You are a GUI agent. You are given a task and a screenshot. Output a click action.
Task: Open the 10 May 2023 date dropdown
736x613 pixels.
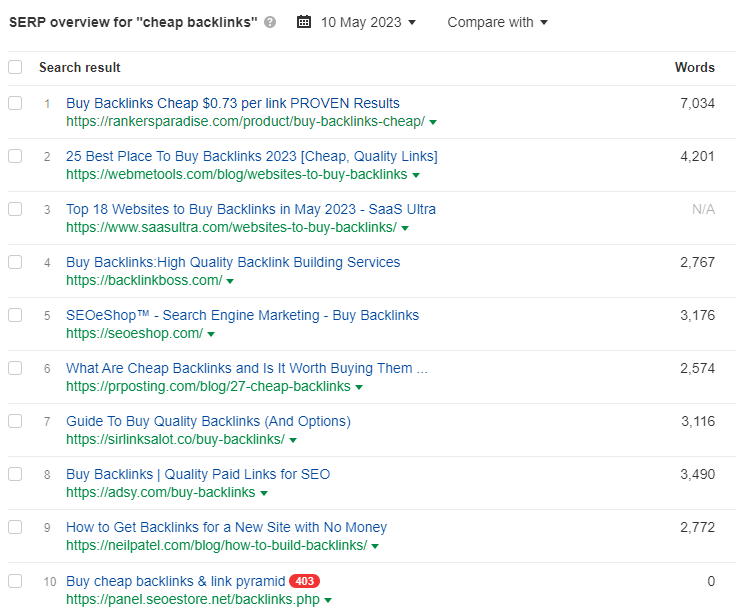368,22
